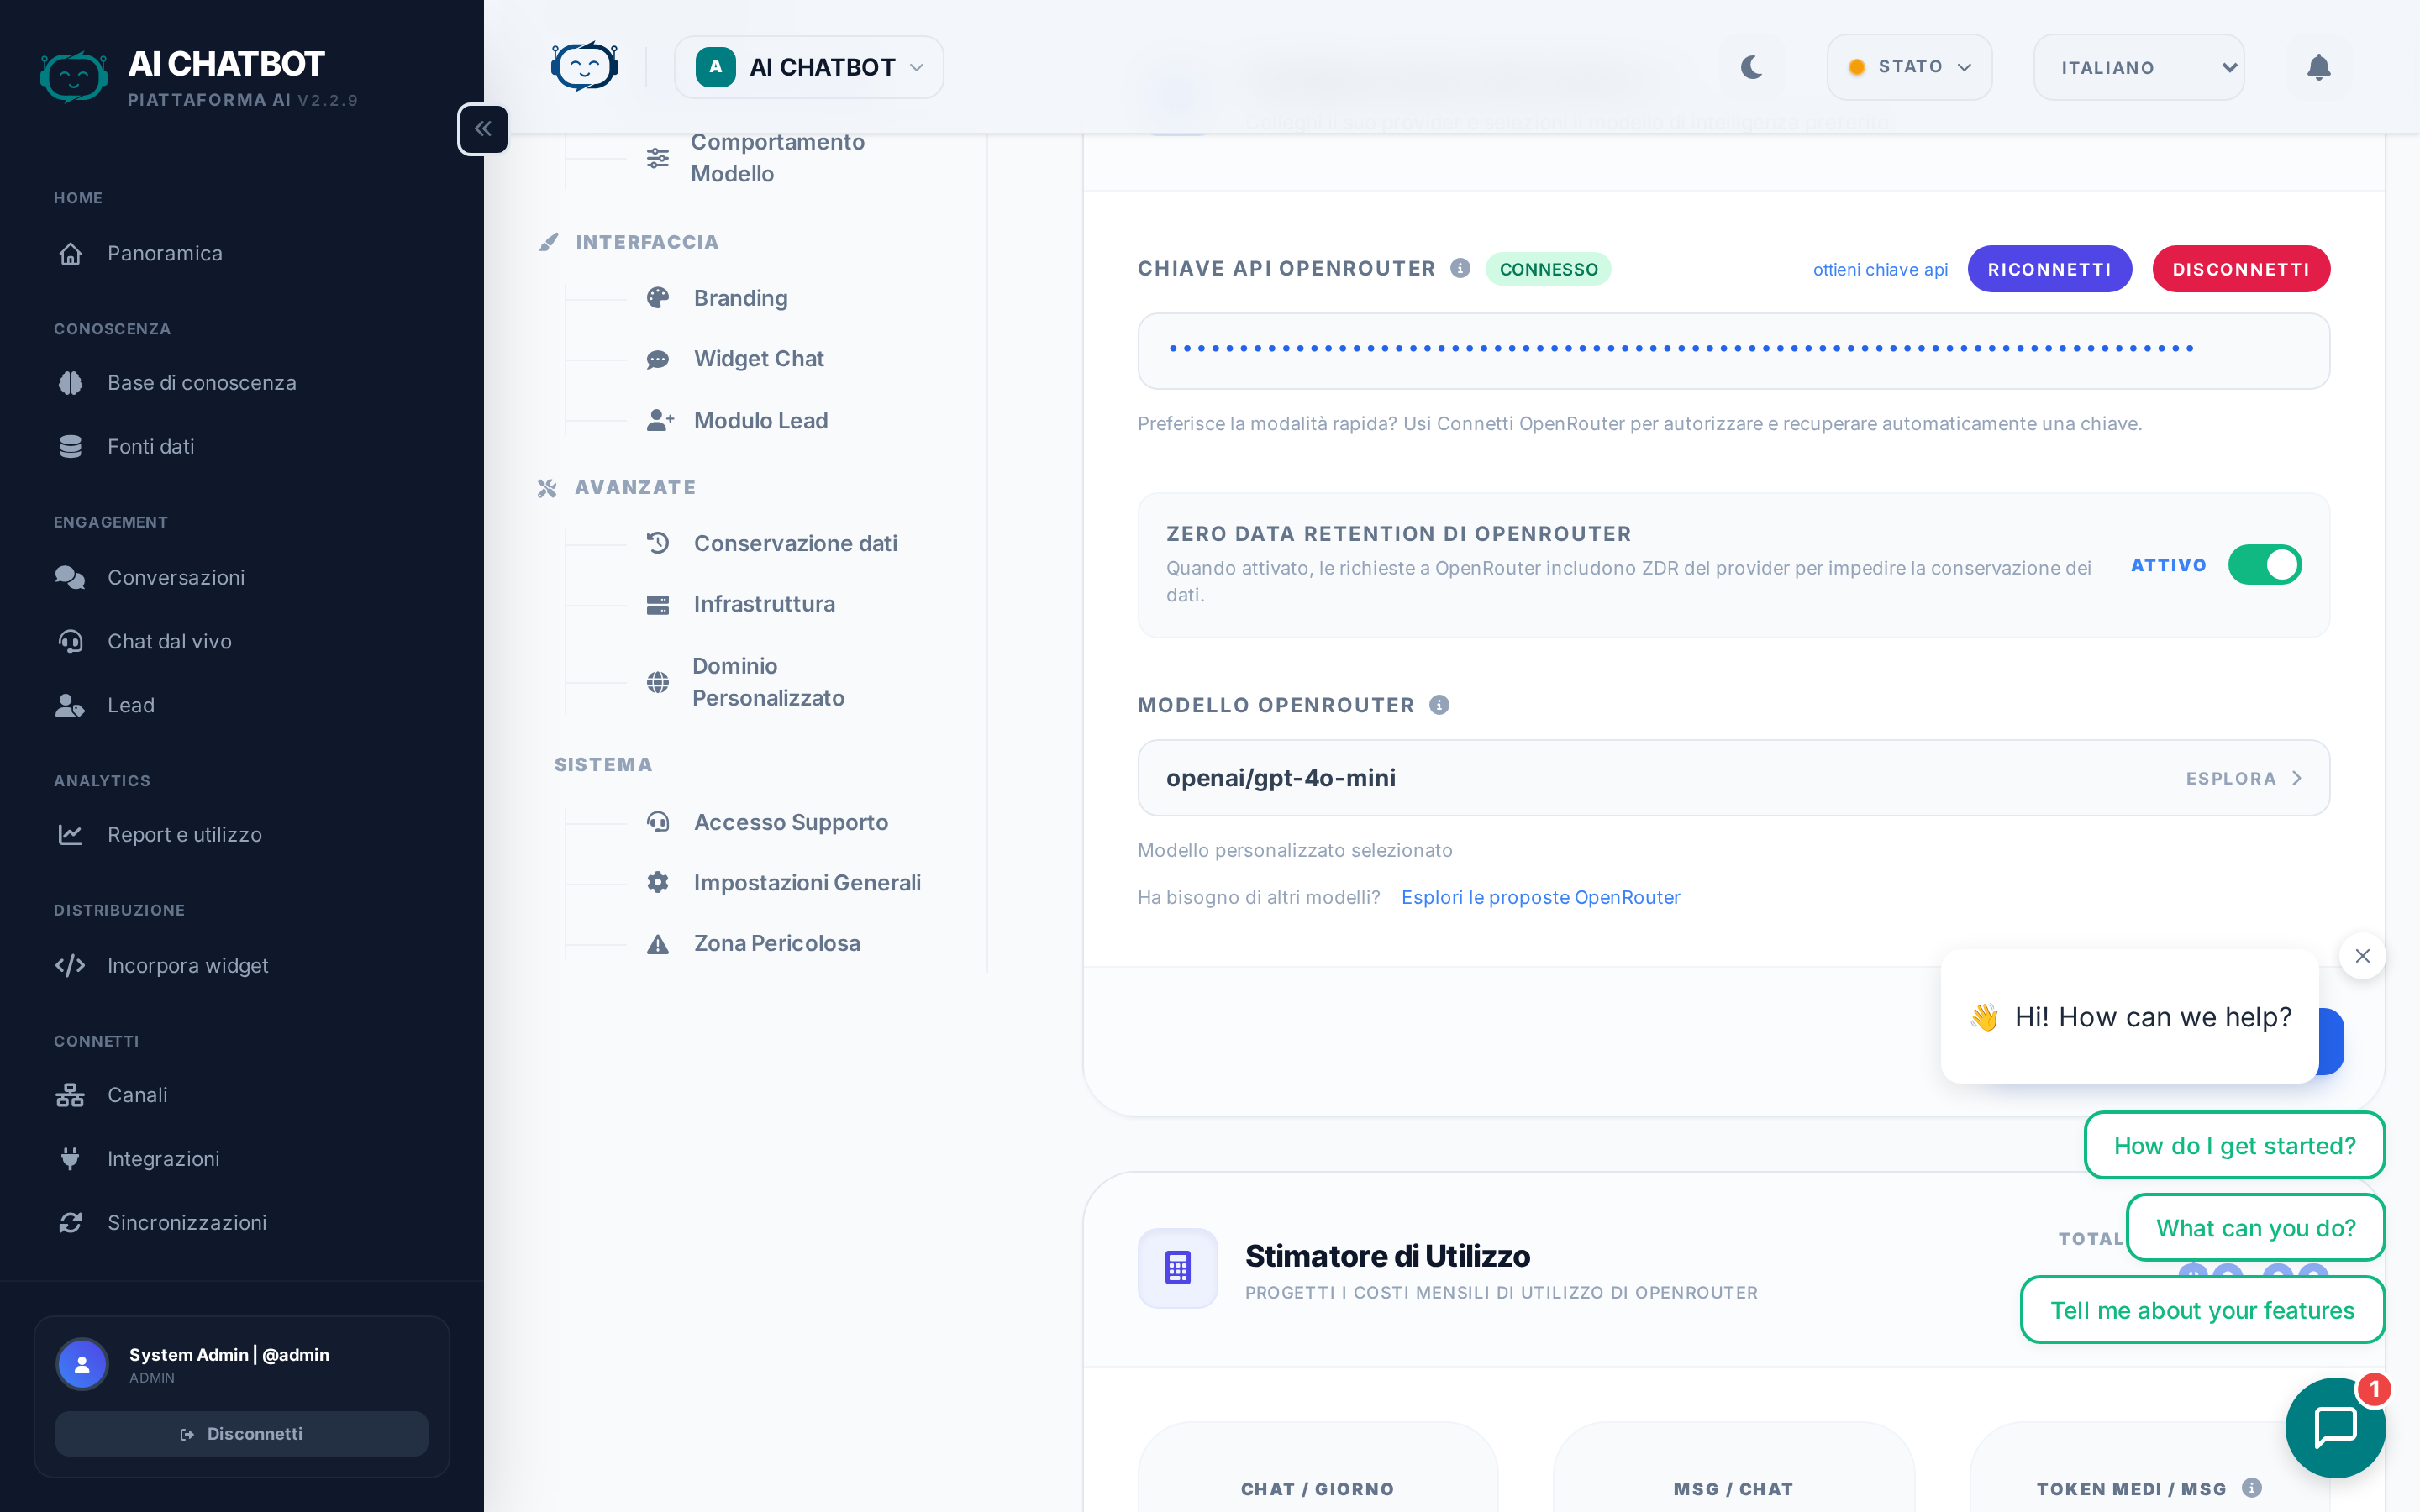Collapse sidebar with double-chevron button
This screenshot has width=2420, height=1512.
pyautogui.click(x=483, y=129)
